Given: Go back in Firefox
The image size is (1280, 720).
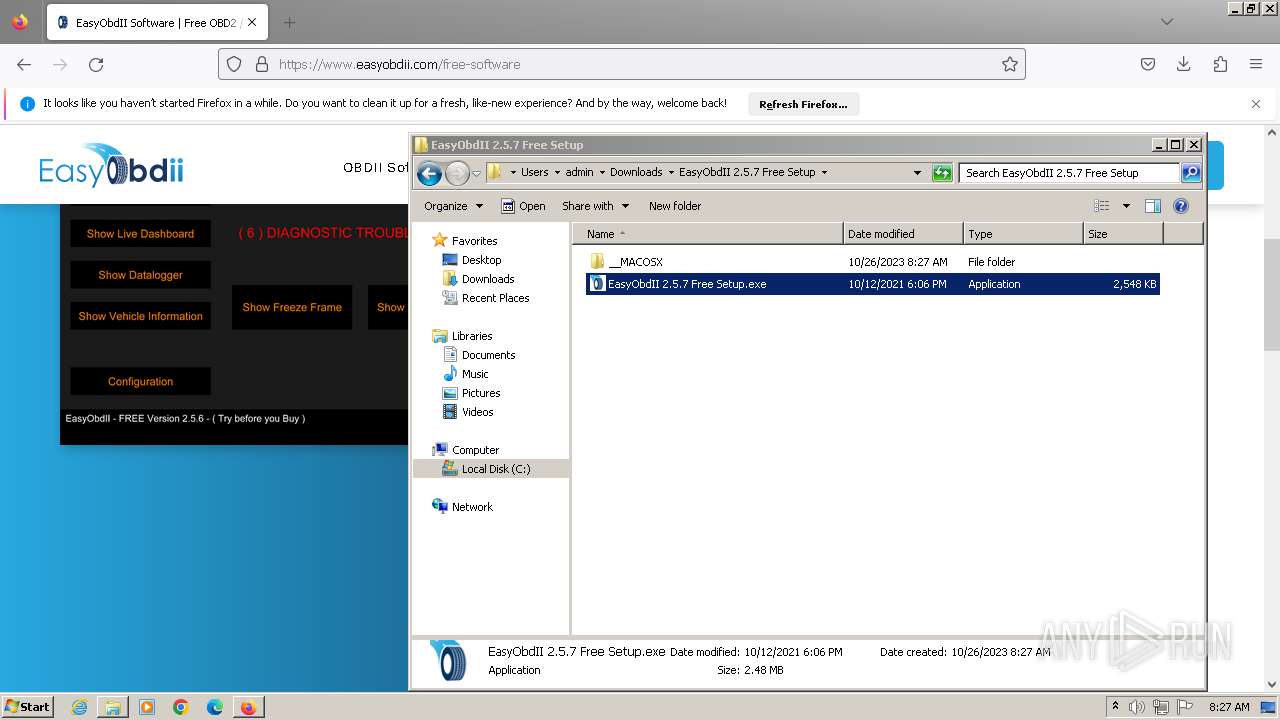Looking at the screenshot, I should click(x=24, y=64).
